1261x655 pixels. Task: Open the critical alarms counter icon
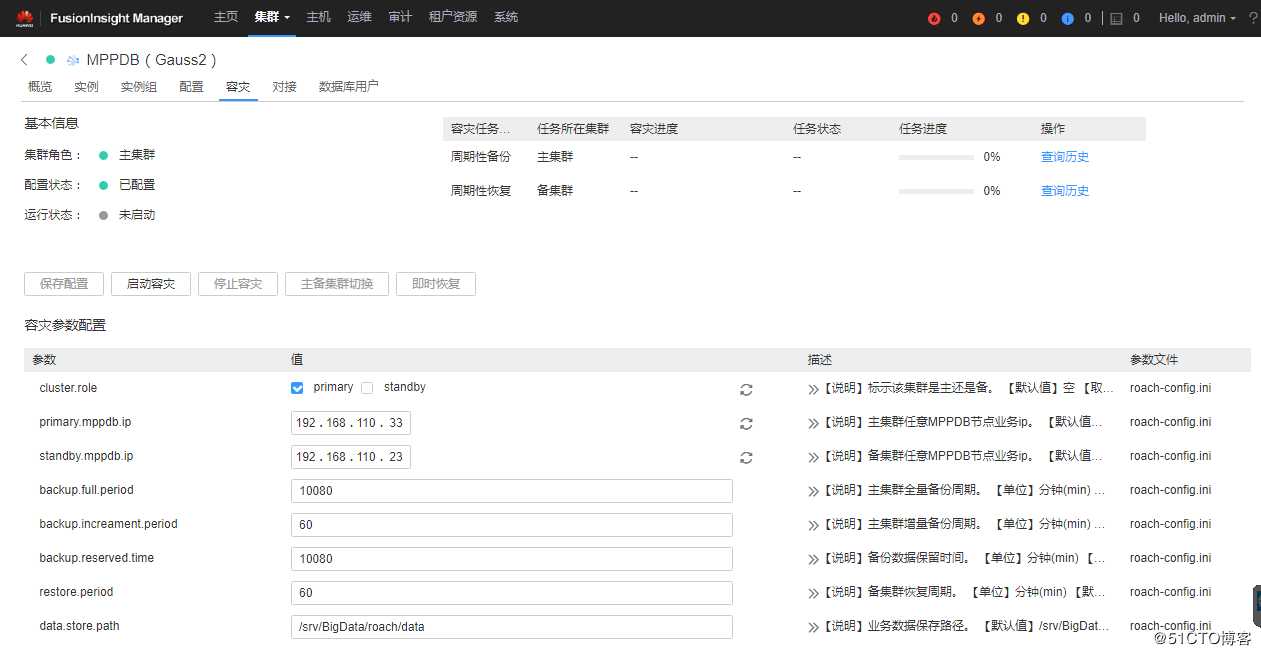934,17
